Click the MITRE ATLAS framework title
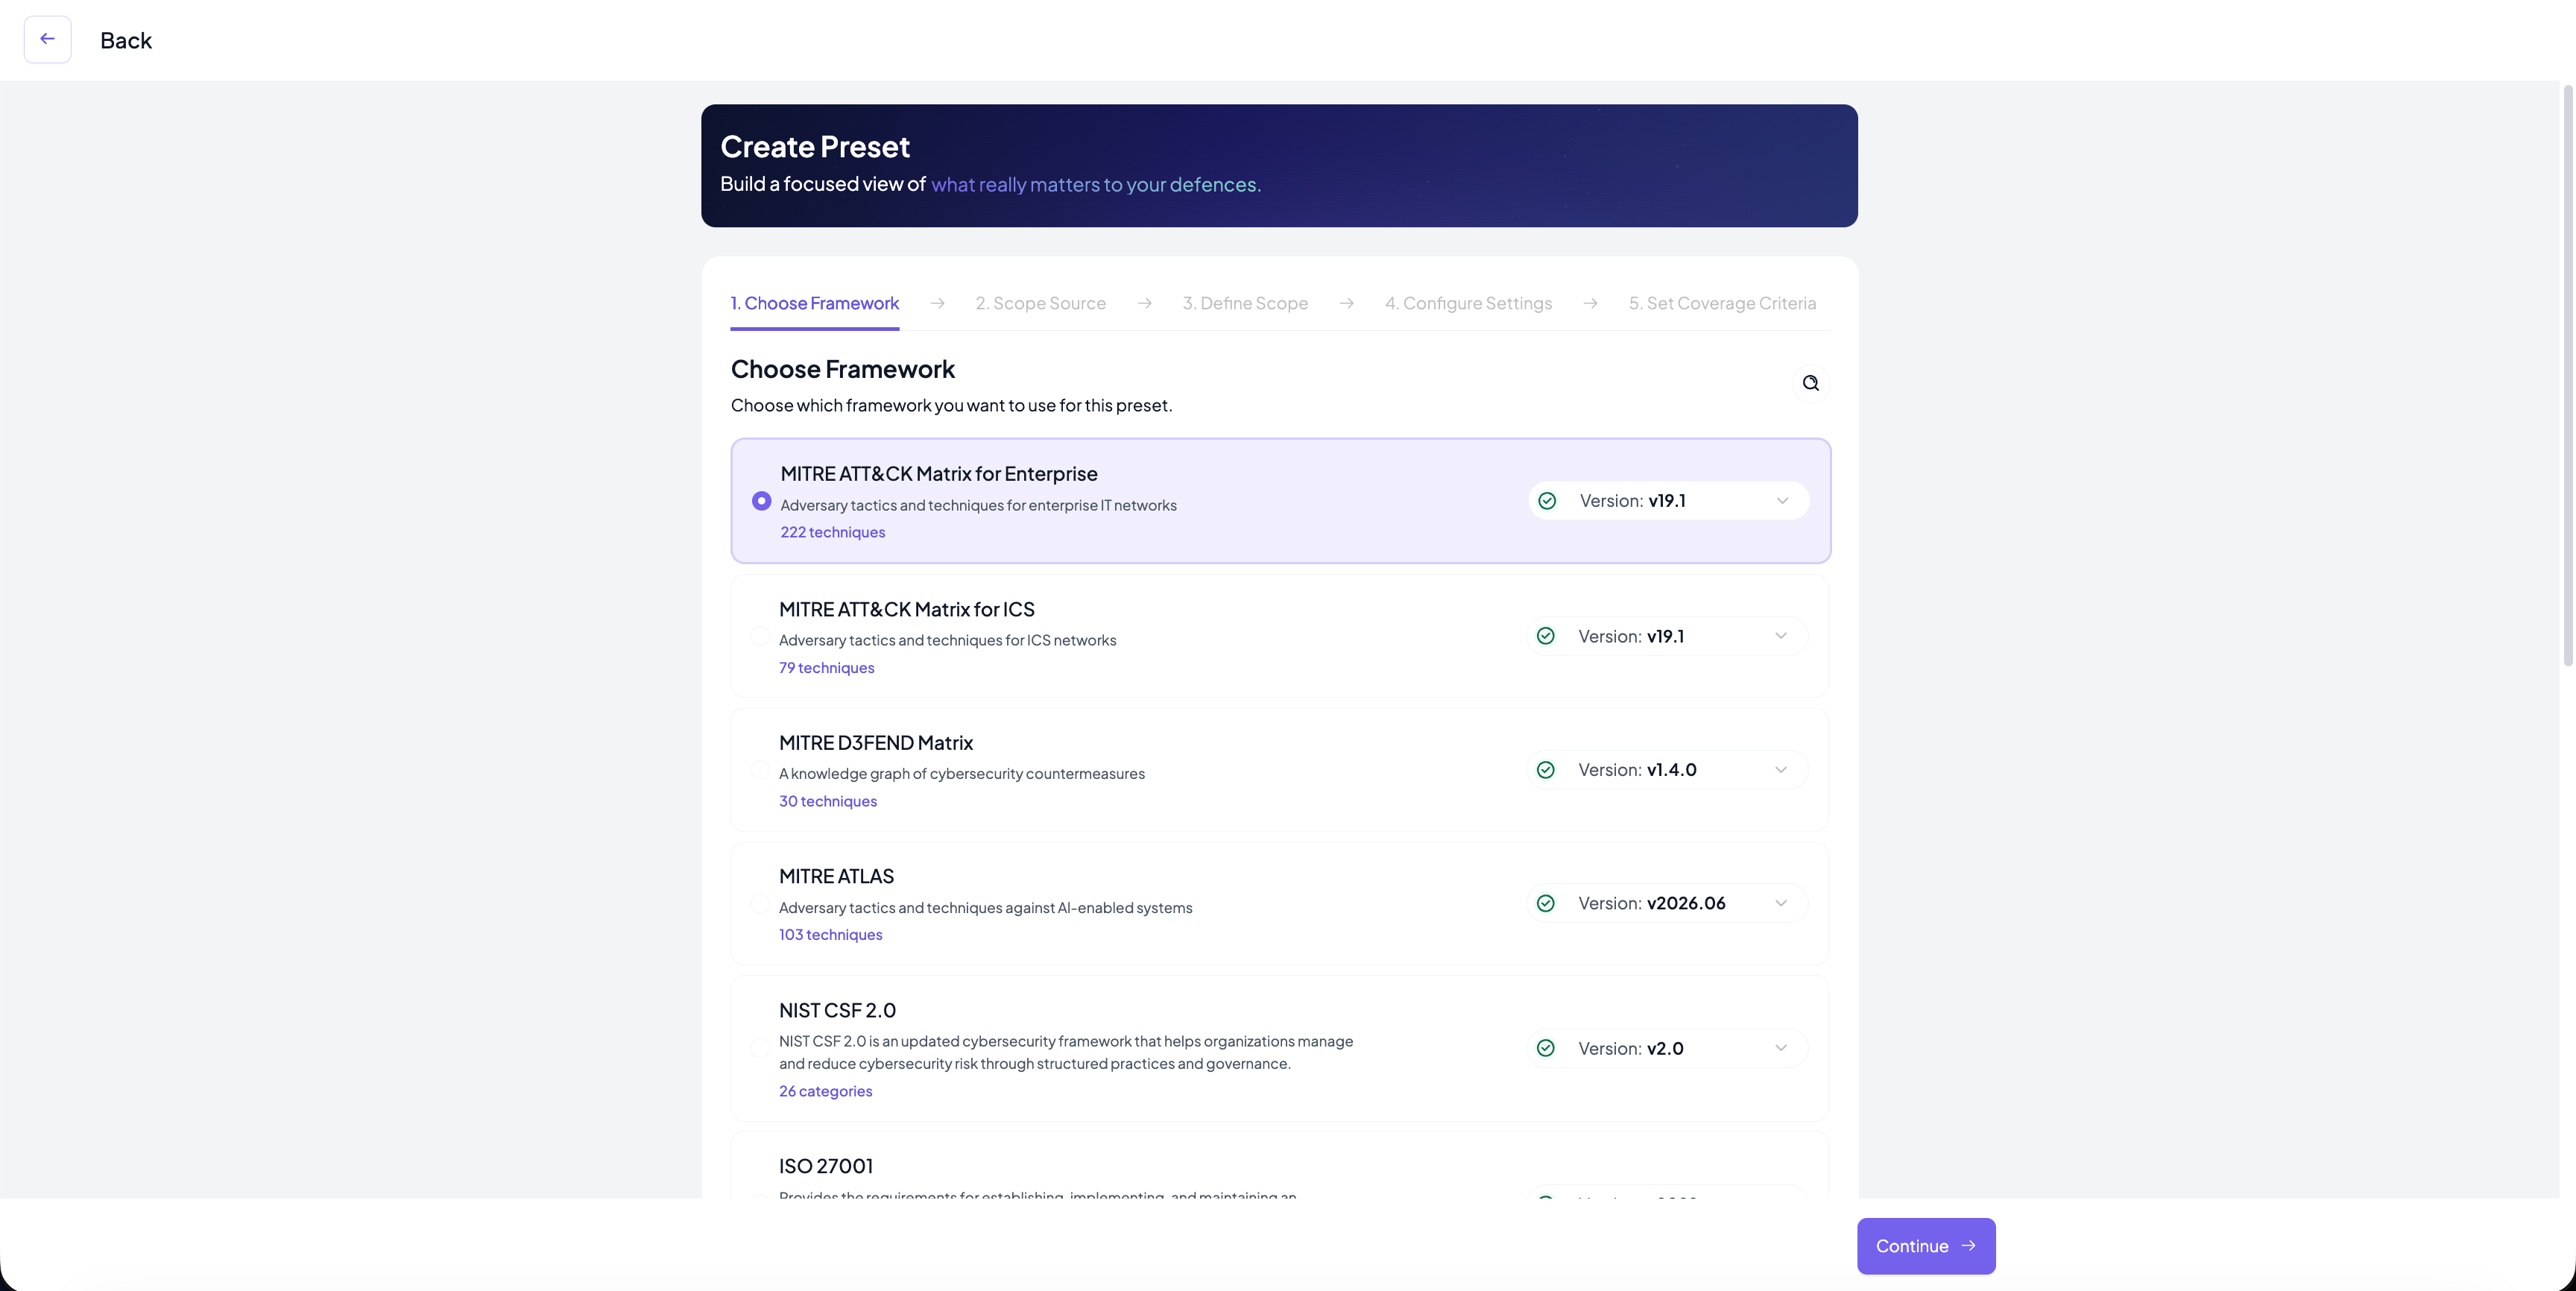This screenshot has width=2576, height=1291. pos(836,876)
